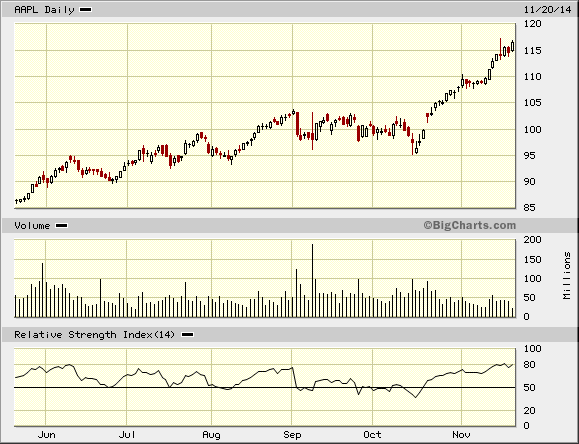The image size is (579, 444).
Task: Click the 85 price axis label
Action: point(530,208)
